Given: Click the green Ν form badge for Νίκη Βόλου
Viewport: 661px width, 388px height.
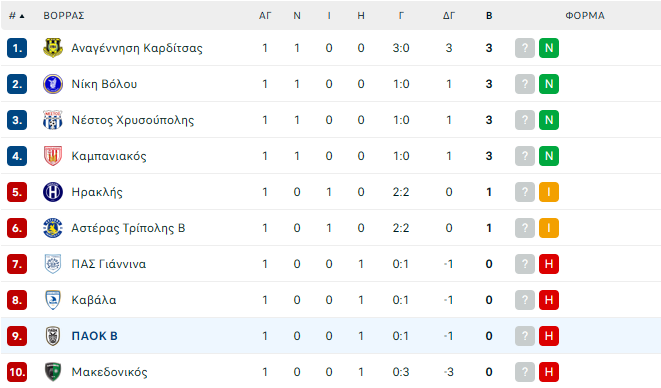Looking at the screenshot, I should pos(549,84).
